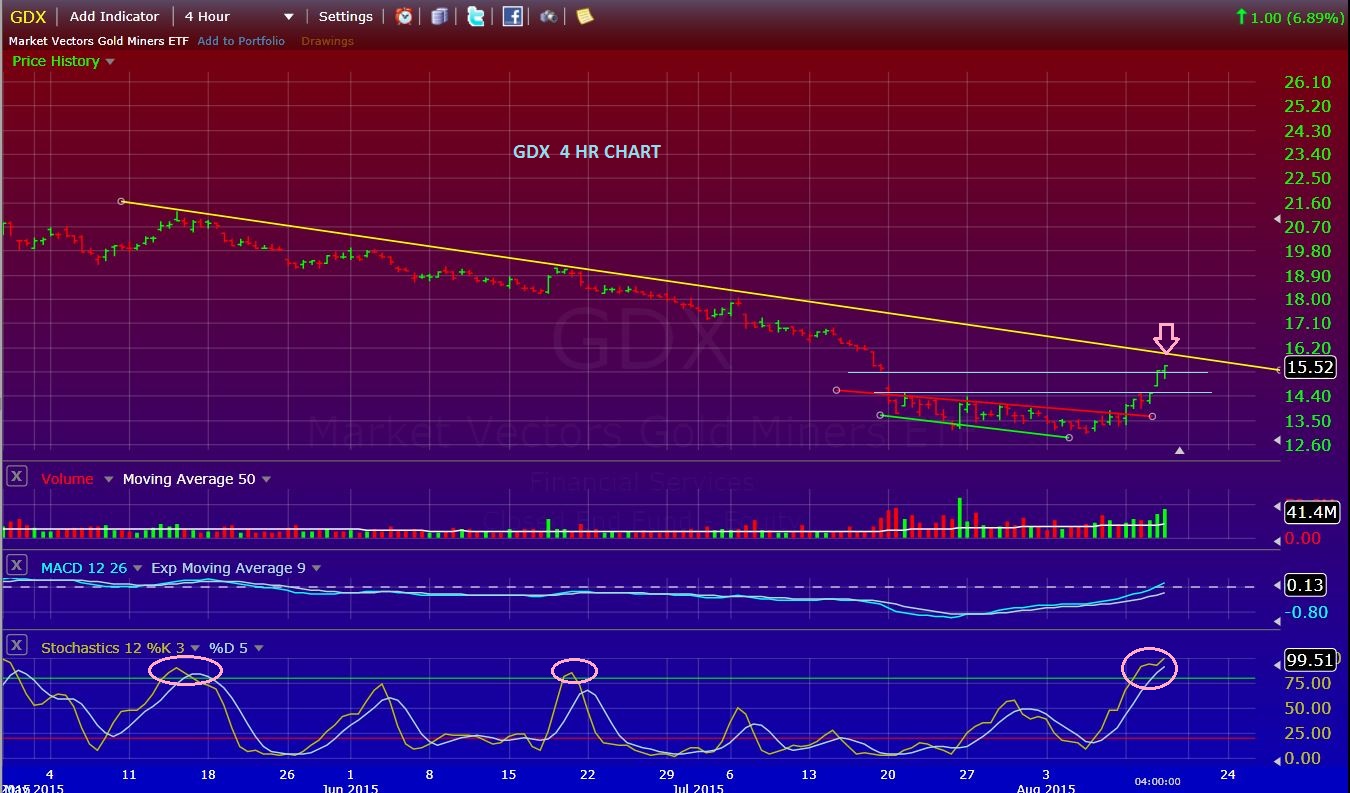The width and height of the screenshot is (1350, 793).
Task: Click the pink down arrow annotation on chart
Action: pos(1166,337)
